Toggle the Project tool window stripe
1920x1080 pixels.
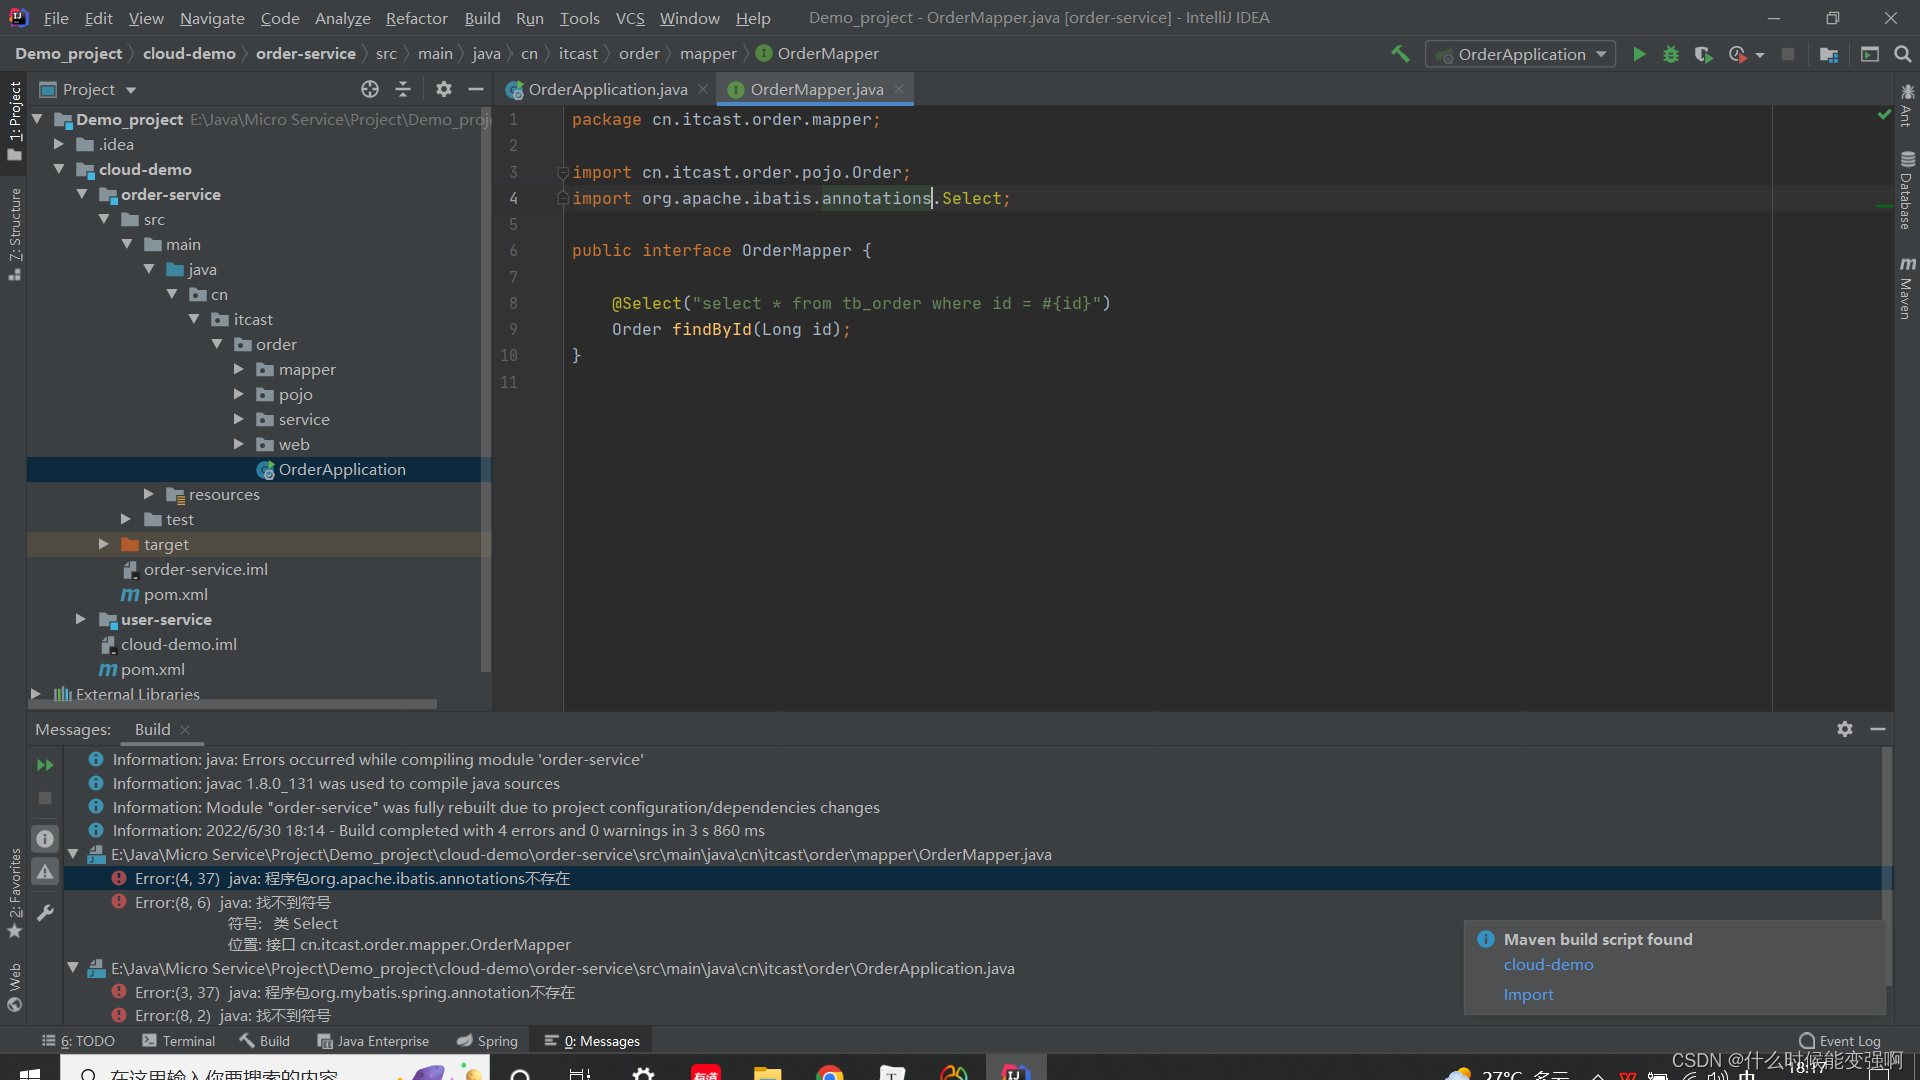[14, 120]
